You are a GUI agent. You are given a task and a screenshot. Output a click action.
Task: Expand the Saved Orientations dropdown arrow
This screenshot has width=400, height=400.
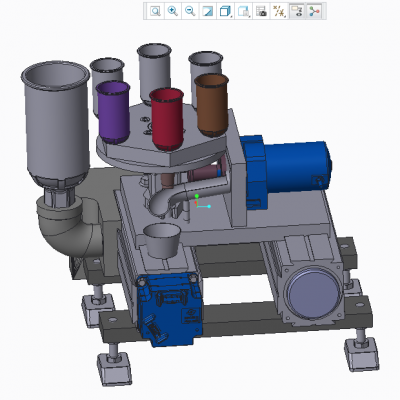click(x=249, y=16)
